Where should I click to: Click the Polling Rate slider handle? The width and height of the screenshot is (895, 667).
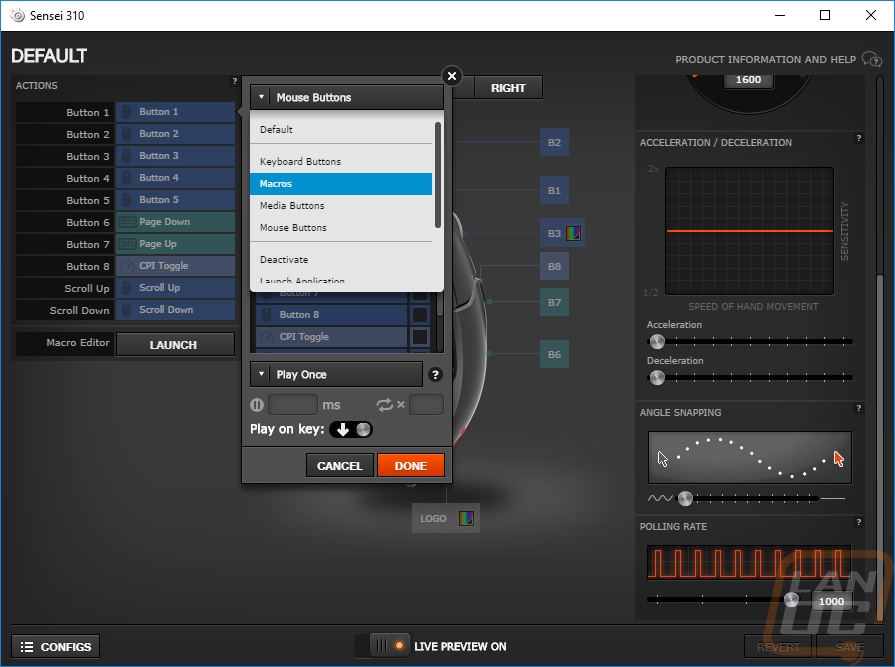791,599
